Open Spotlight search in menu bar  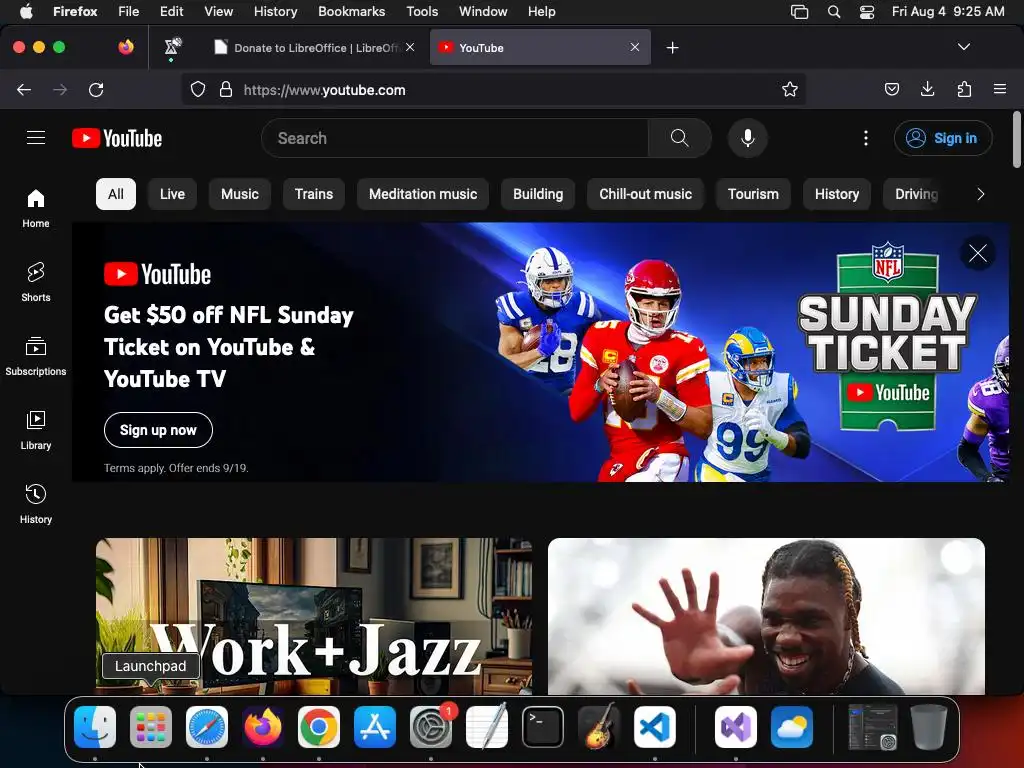click(834, 11)
